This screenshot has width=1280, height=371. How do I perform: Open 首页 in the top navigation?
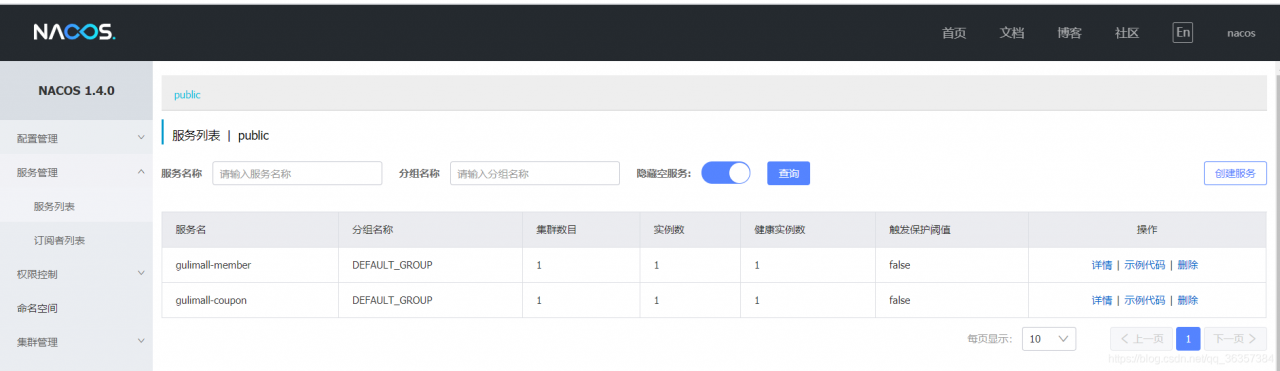[954, 33]
